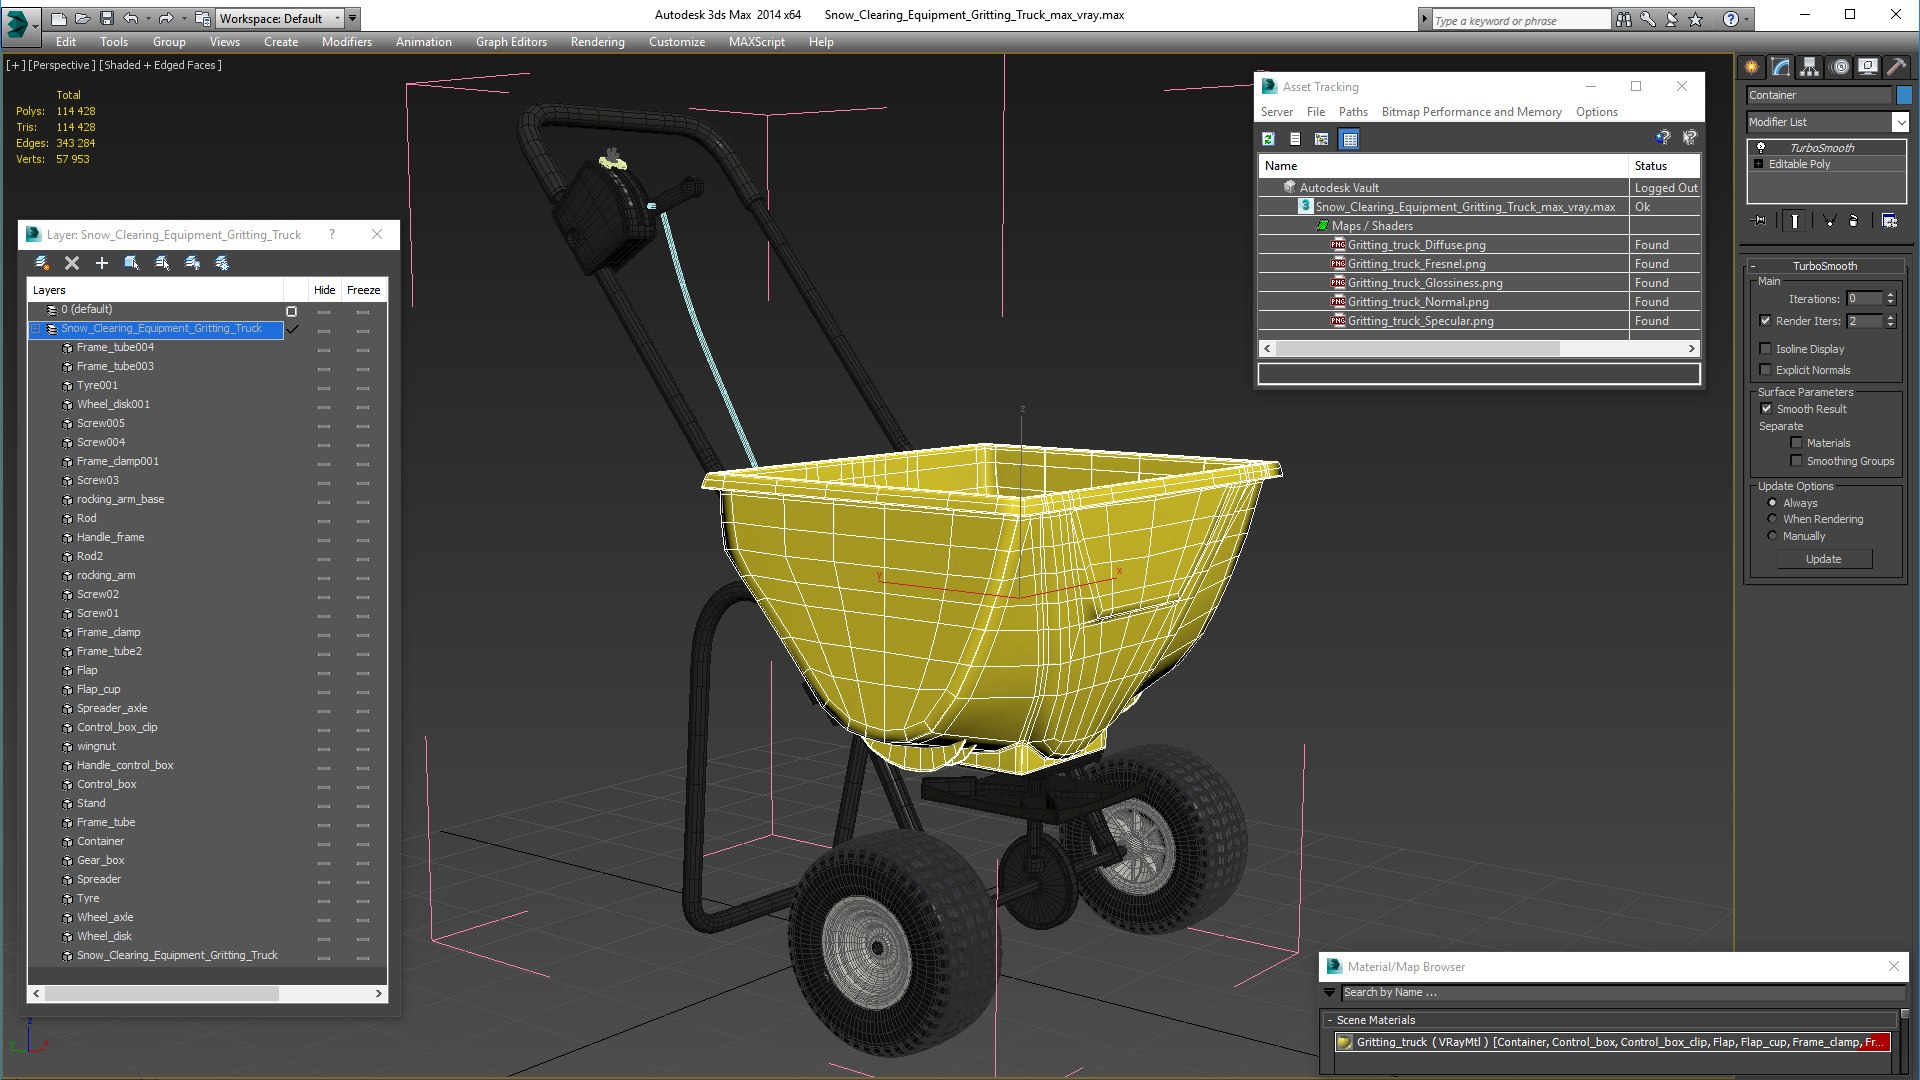The width and height of the screenshot is (1920, 1080).
Task: Open the Motion command panel tab
Action: (1840, 67)
